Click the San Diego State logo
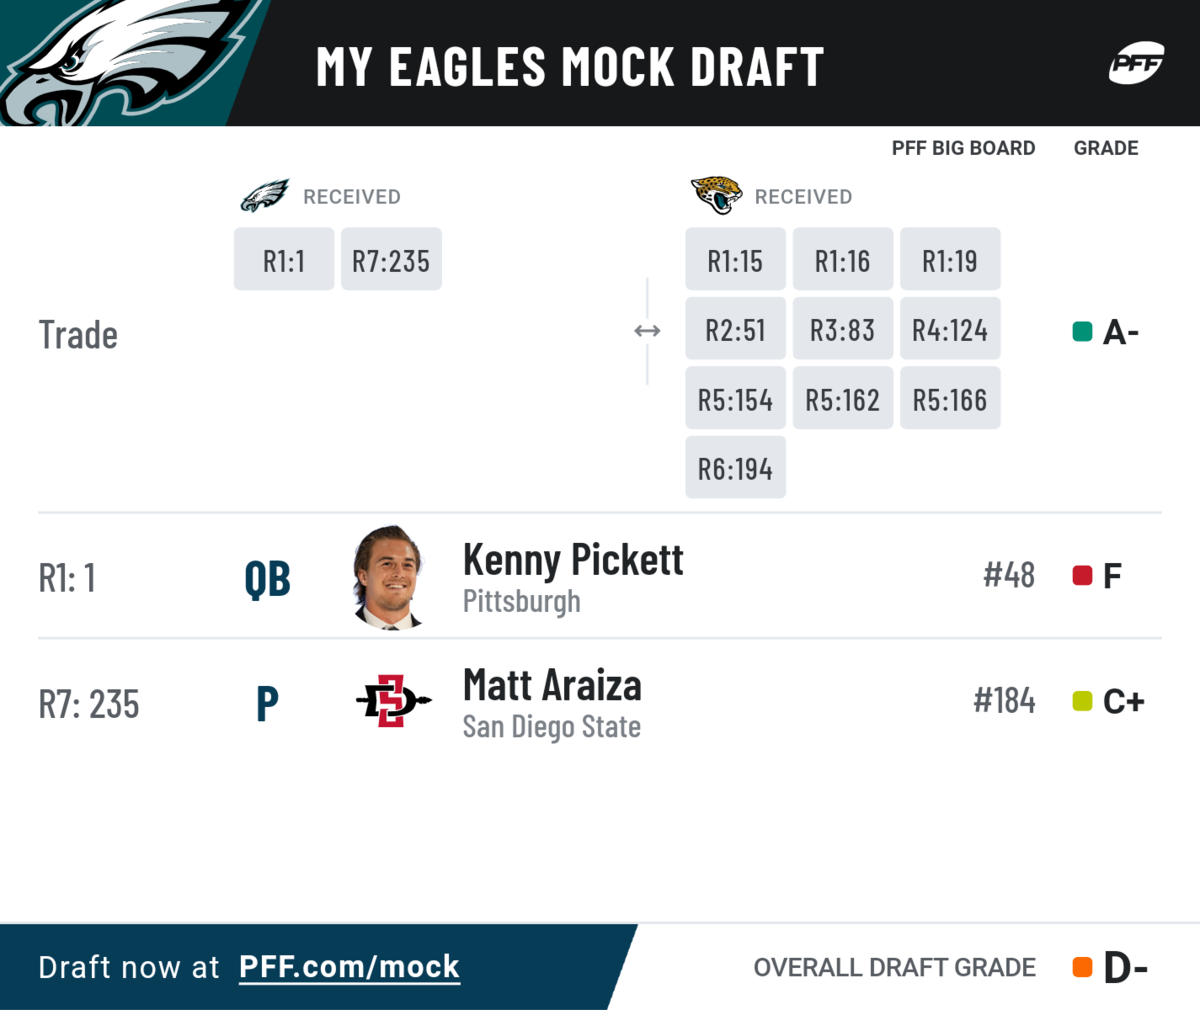This screenshot has width=1200, height=1010. coord(393,700)
